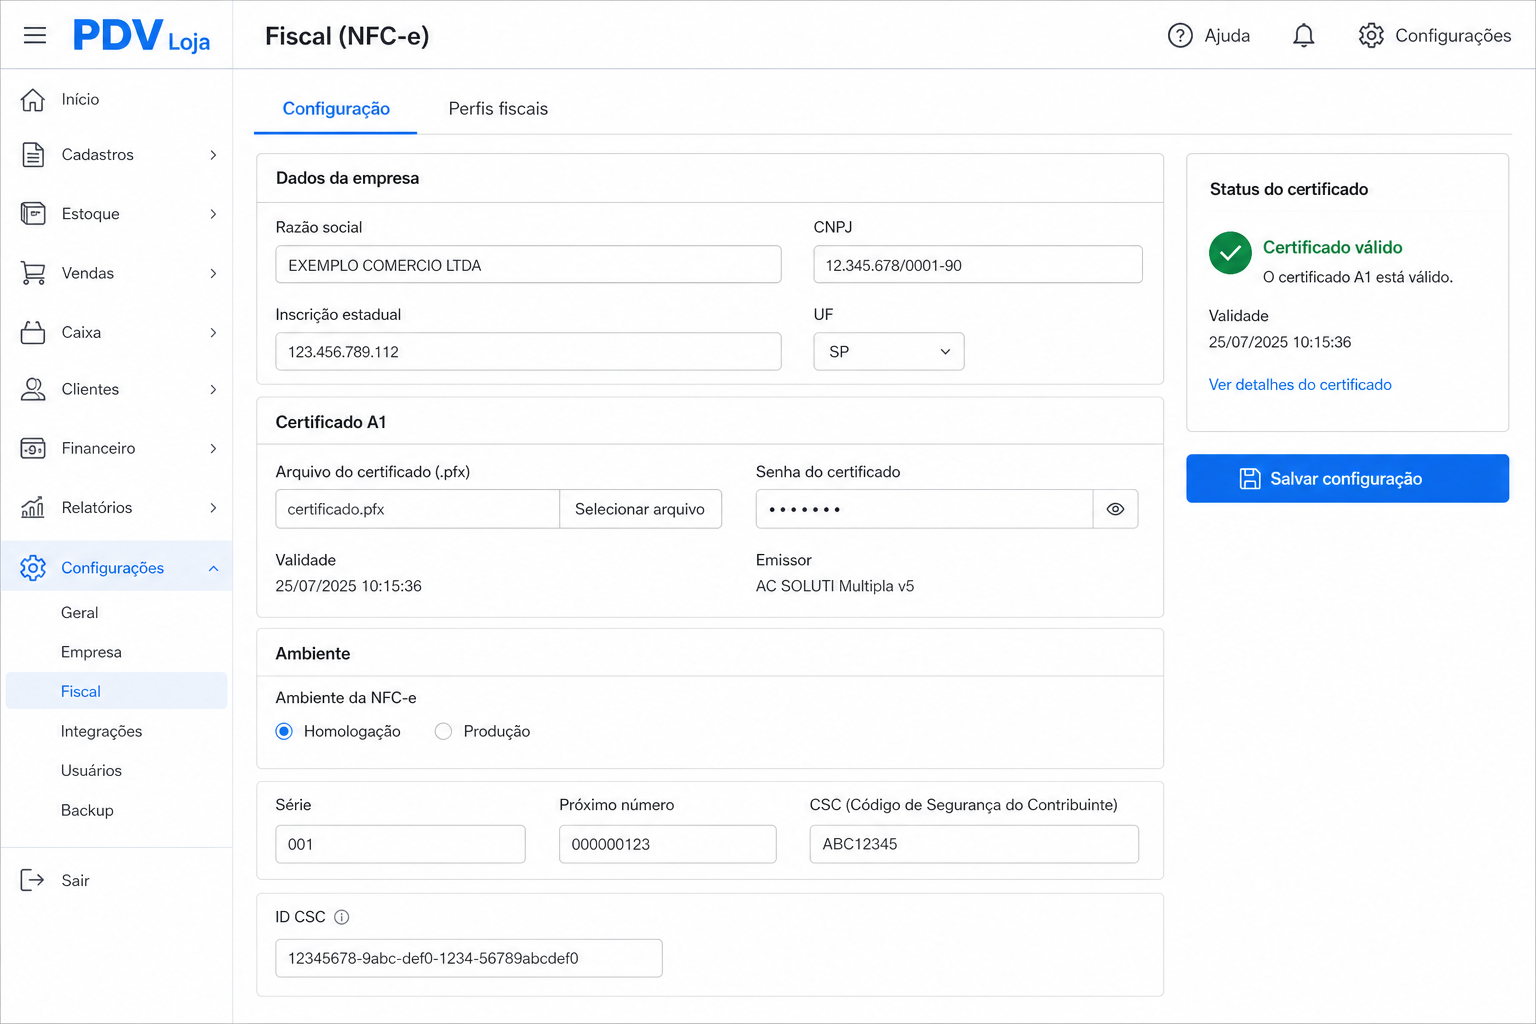1536x1024 pixels.
Task: Open Backup settings
Action: coord(87,810)
